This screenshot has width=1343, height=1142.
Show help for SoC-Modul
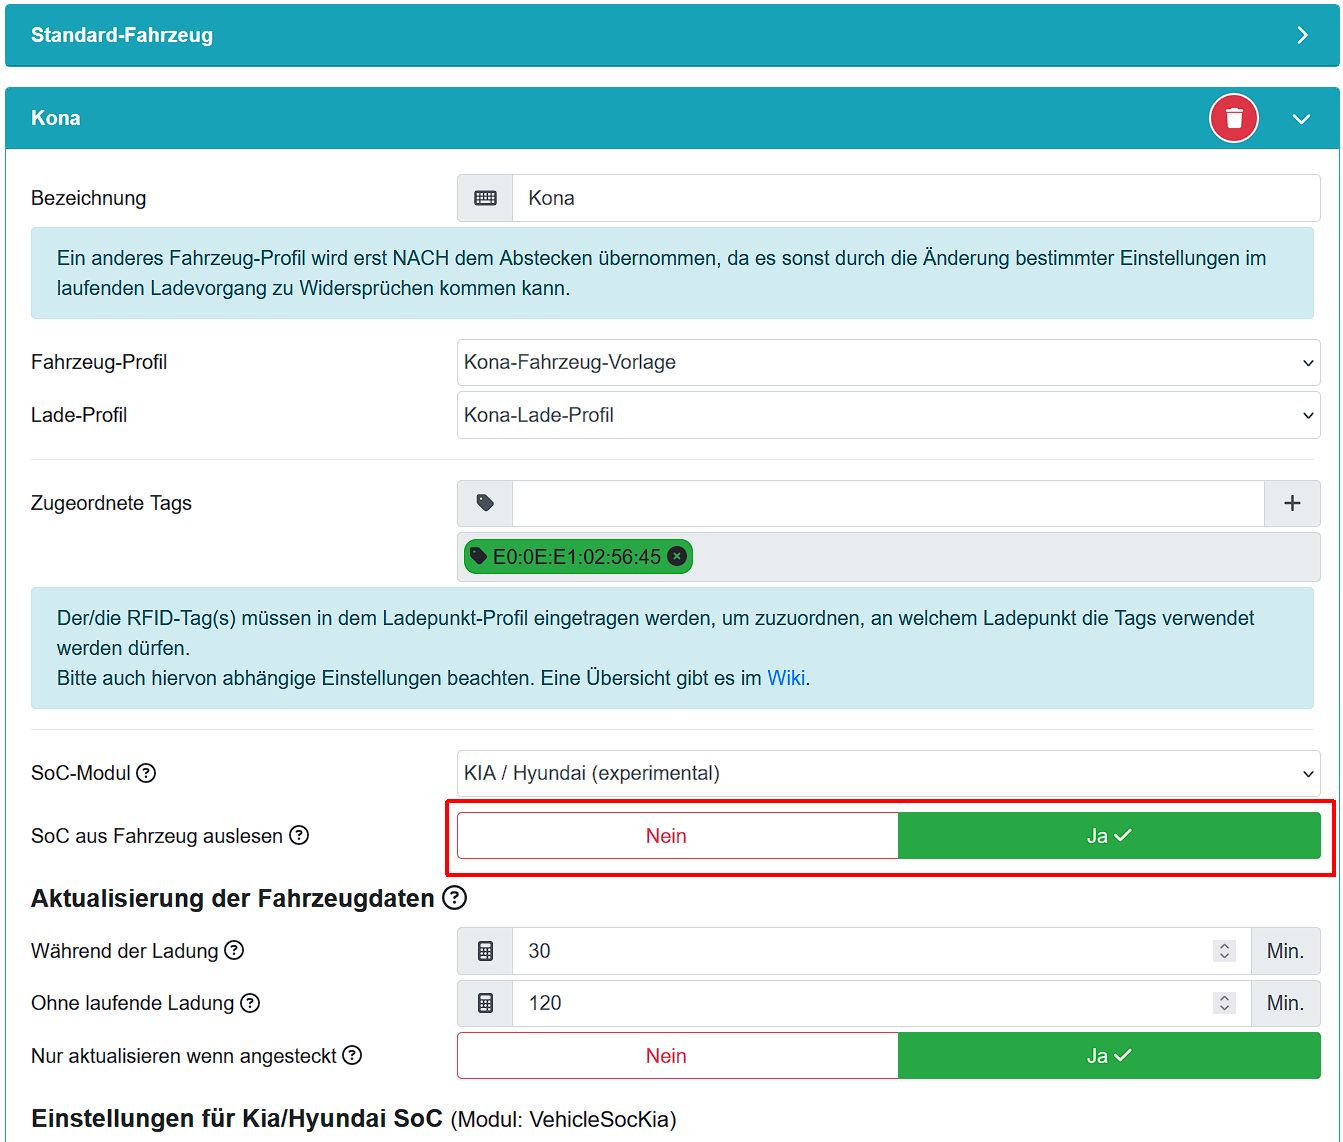tap(146, 773)
